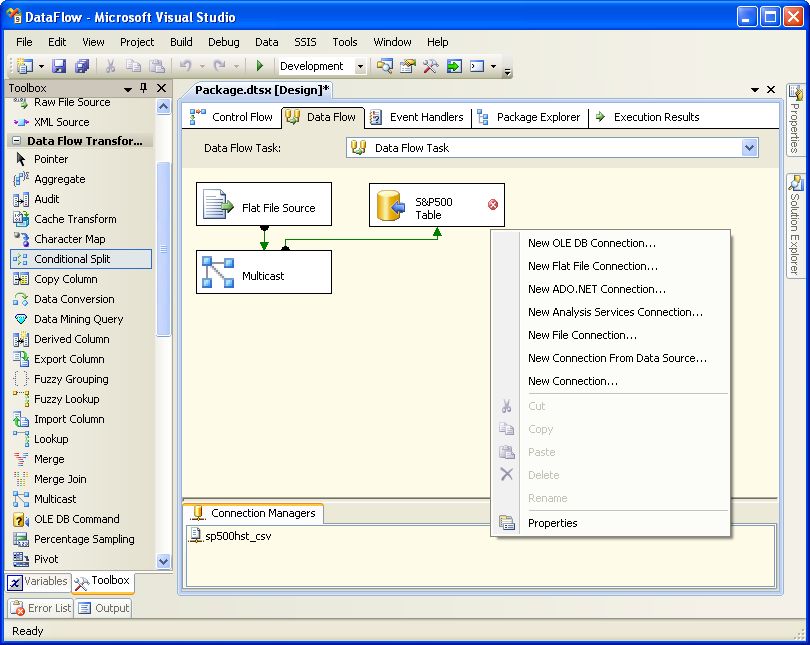Click the Save icon in the toolbar

pos(59,66)
